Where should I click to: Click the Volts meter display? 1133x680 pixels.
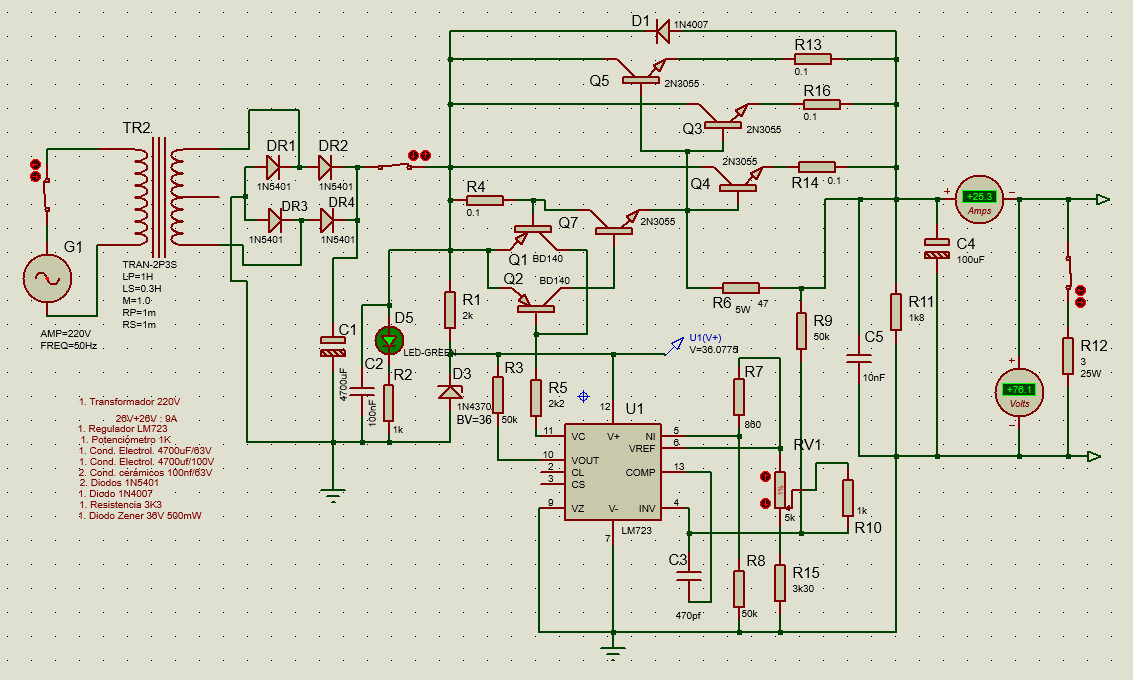point(1020,389)
